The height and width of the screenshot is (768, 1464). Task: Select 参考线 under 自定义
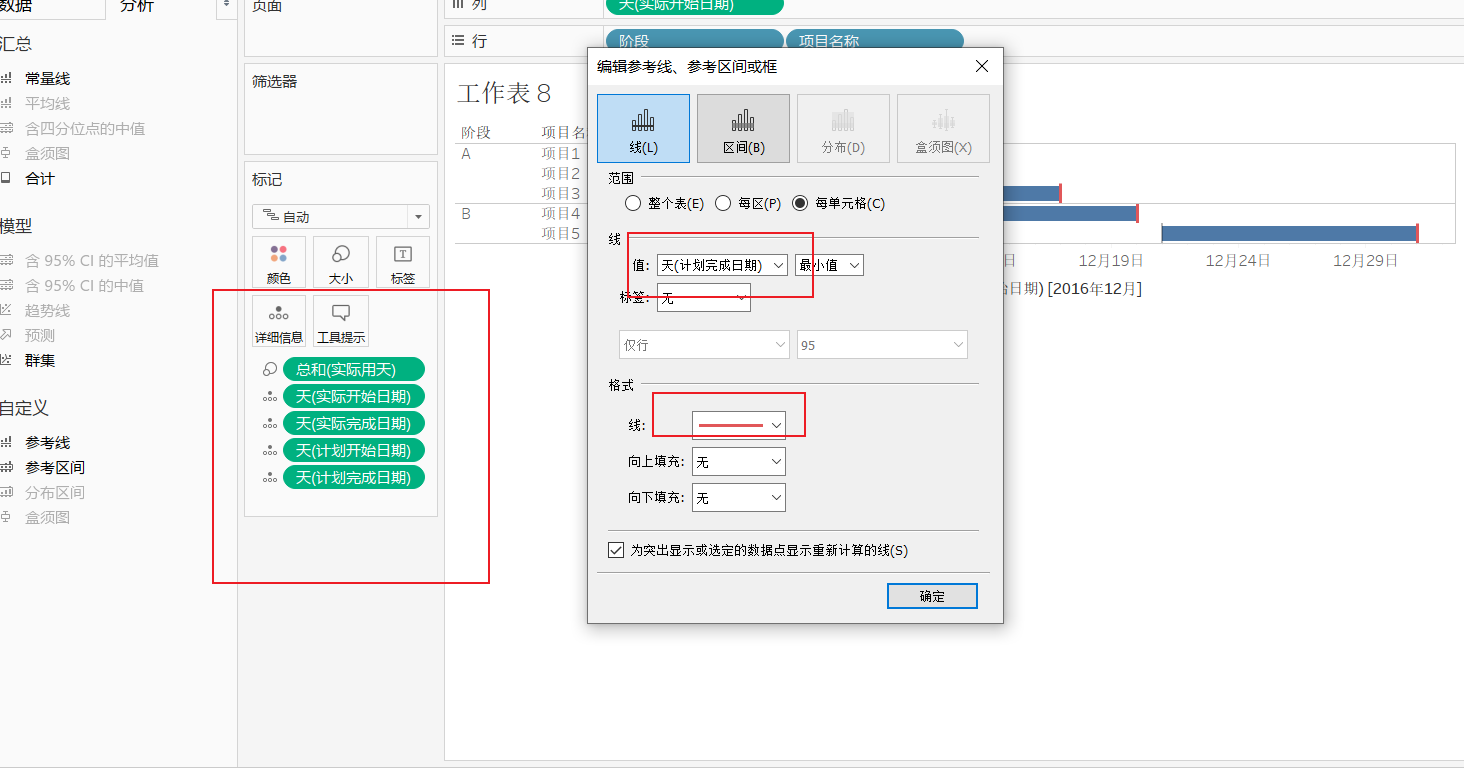pos(47,443)
